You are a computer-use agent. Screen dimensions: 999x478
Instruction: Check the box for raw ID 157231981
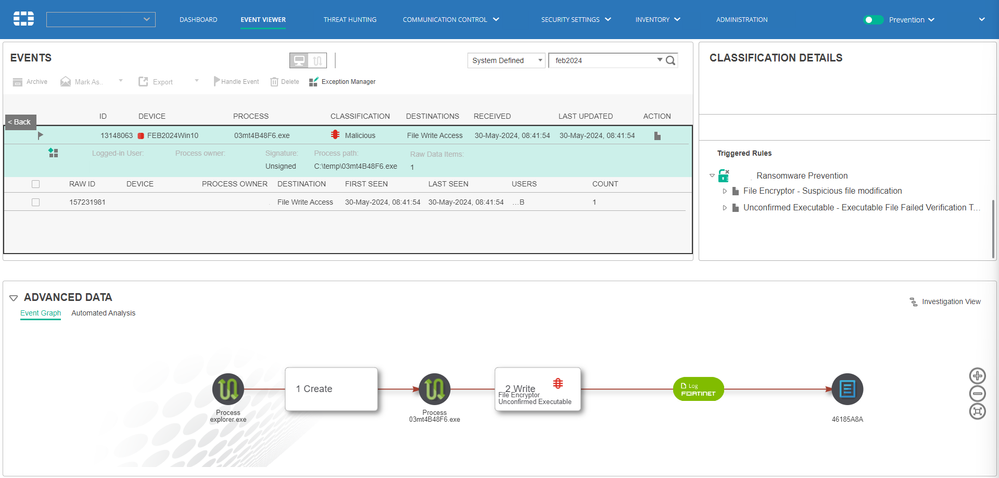[36, 202]
